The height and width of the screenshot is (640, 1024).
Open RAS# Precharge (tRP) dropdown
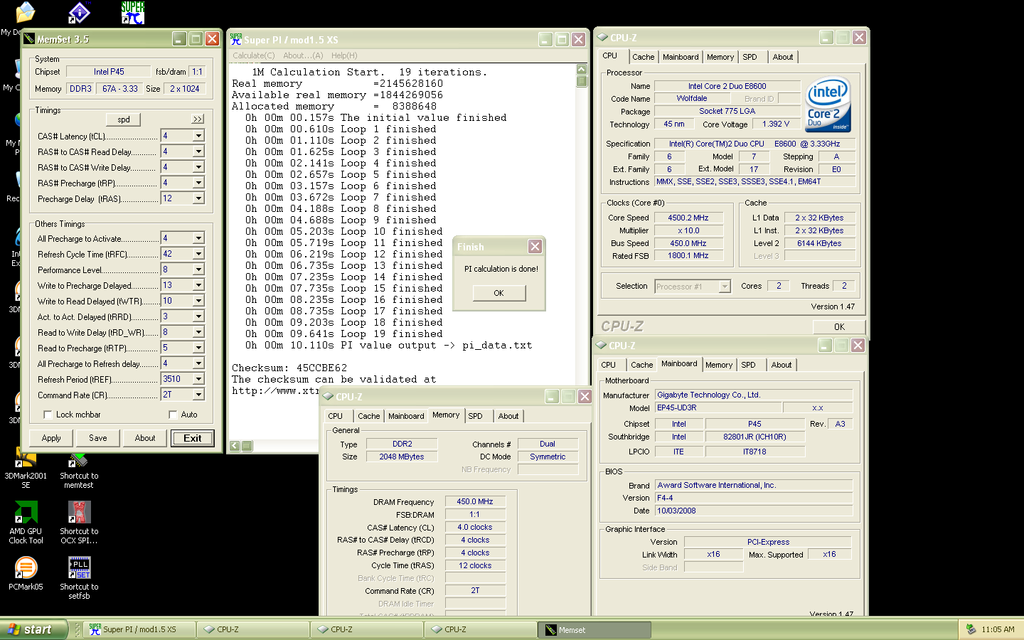[198, 183]
